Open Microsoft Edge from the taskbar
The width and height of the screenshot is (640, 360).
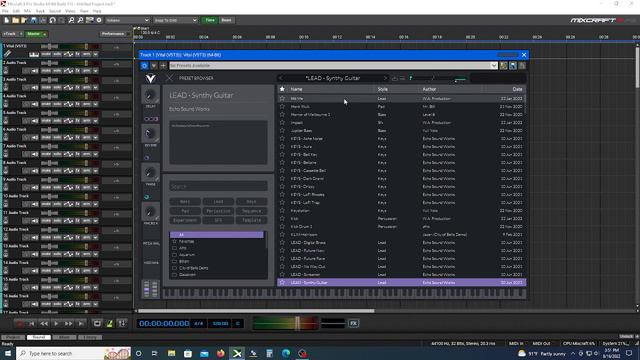point(286,353)
